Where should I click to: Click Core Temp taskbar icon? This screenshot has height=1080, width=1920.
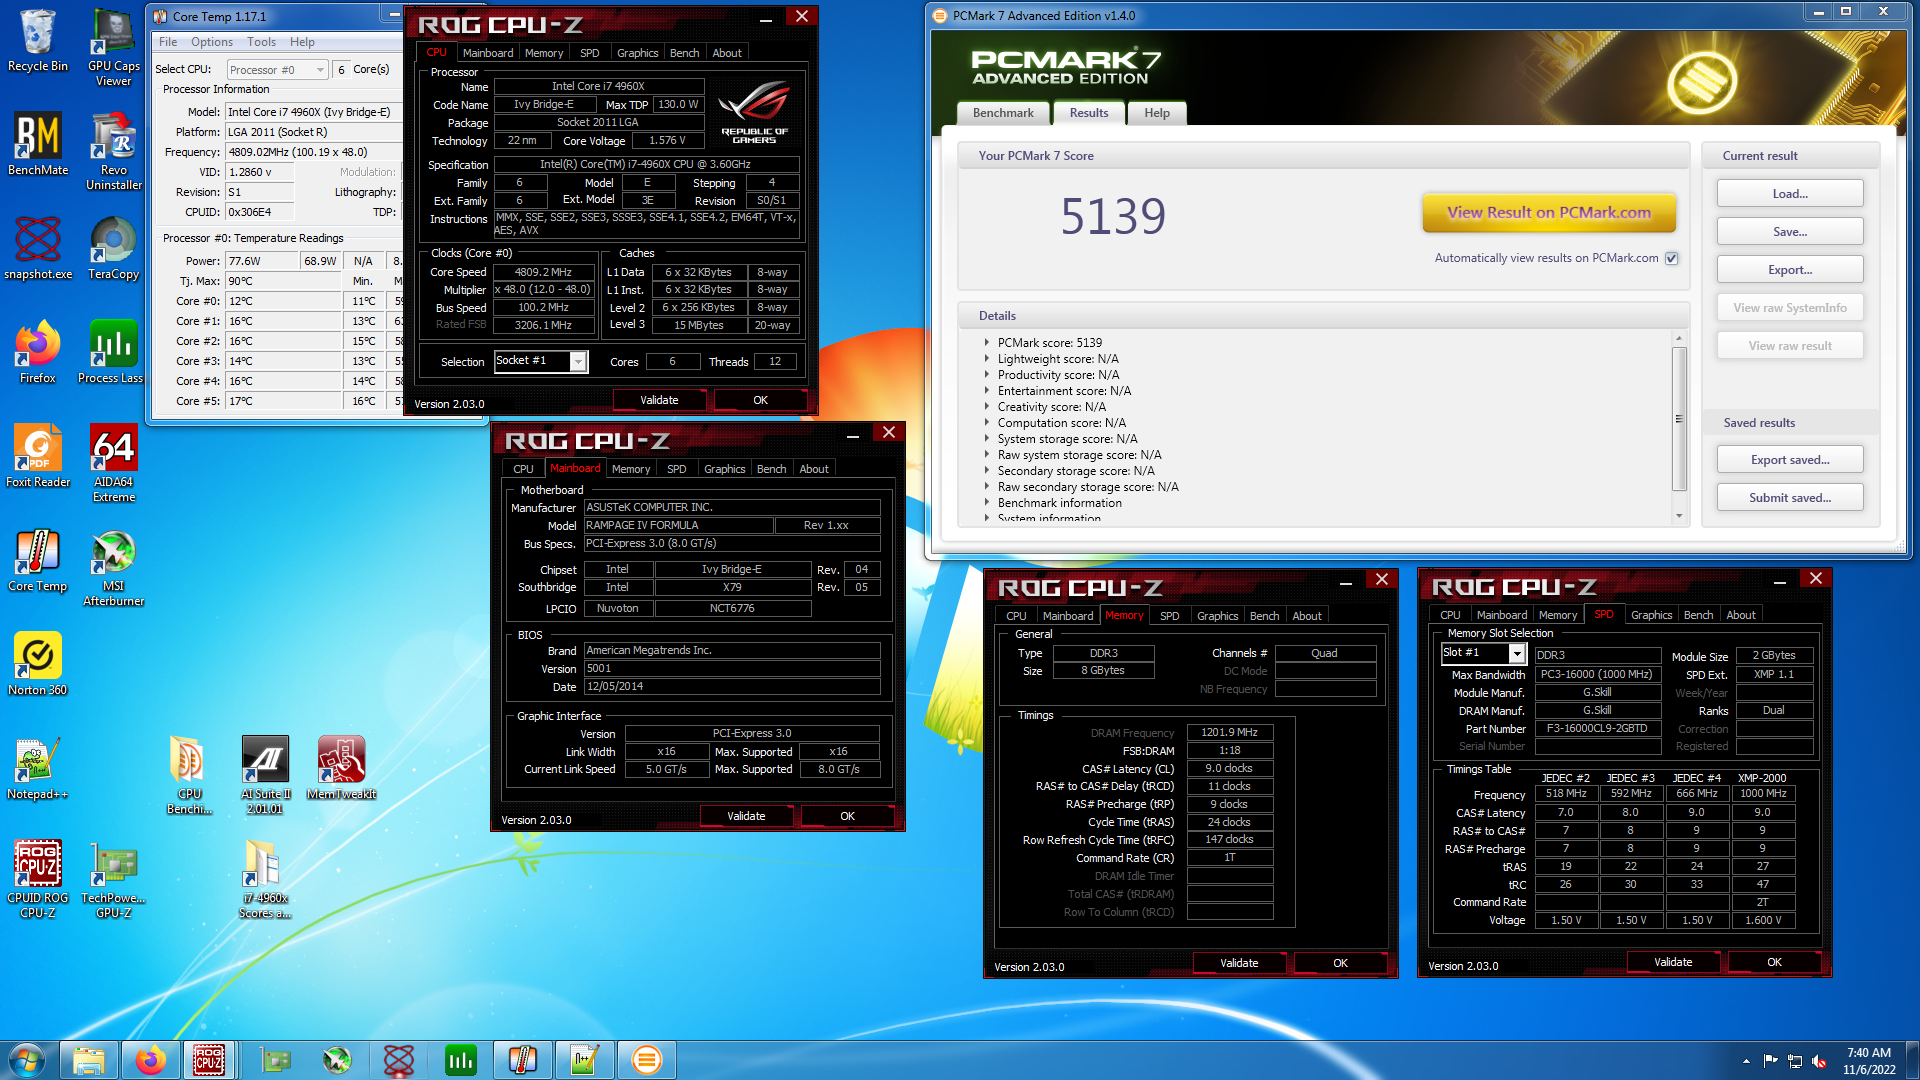tap(523, 1060)
